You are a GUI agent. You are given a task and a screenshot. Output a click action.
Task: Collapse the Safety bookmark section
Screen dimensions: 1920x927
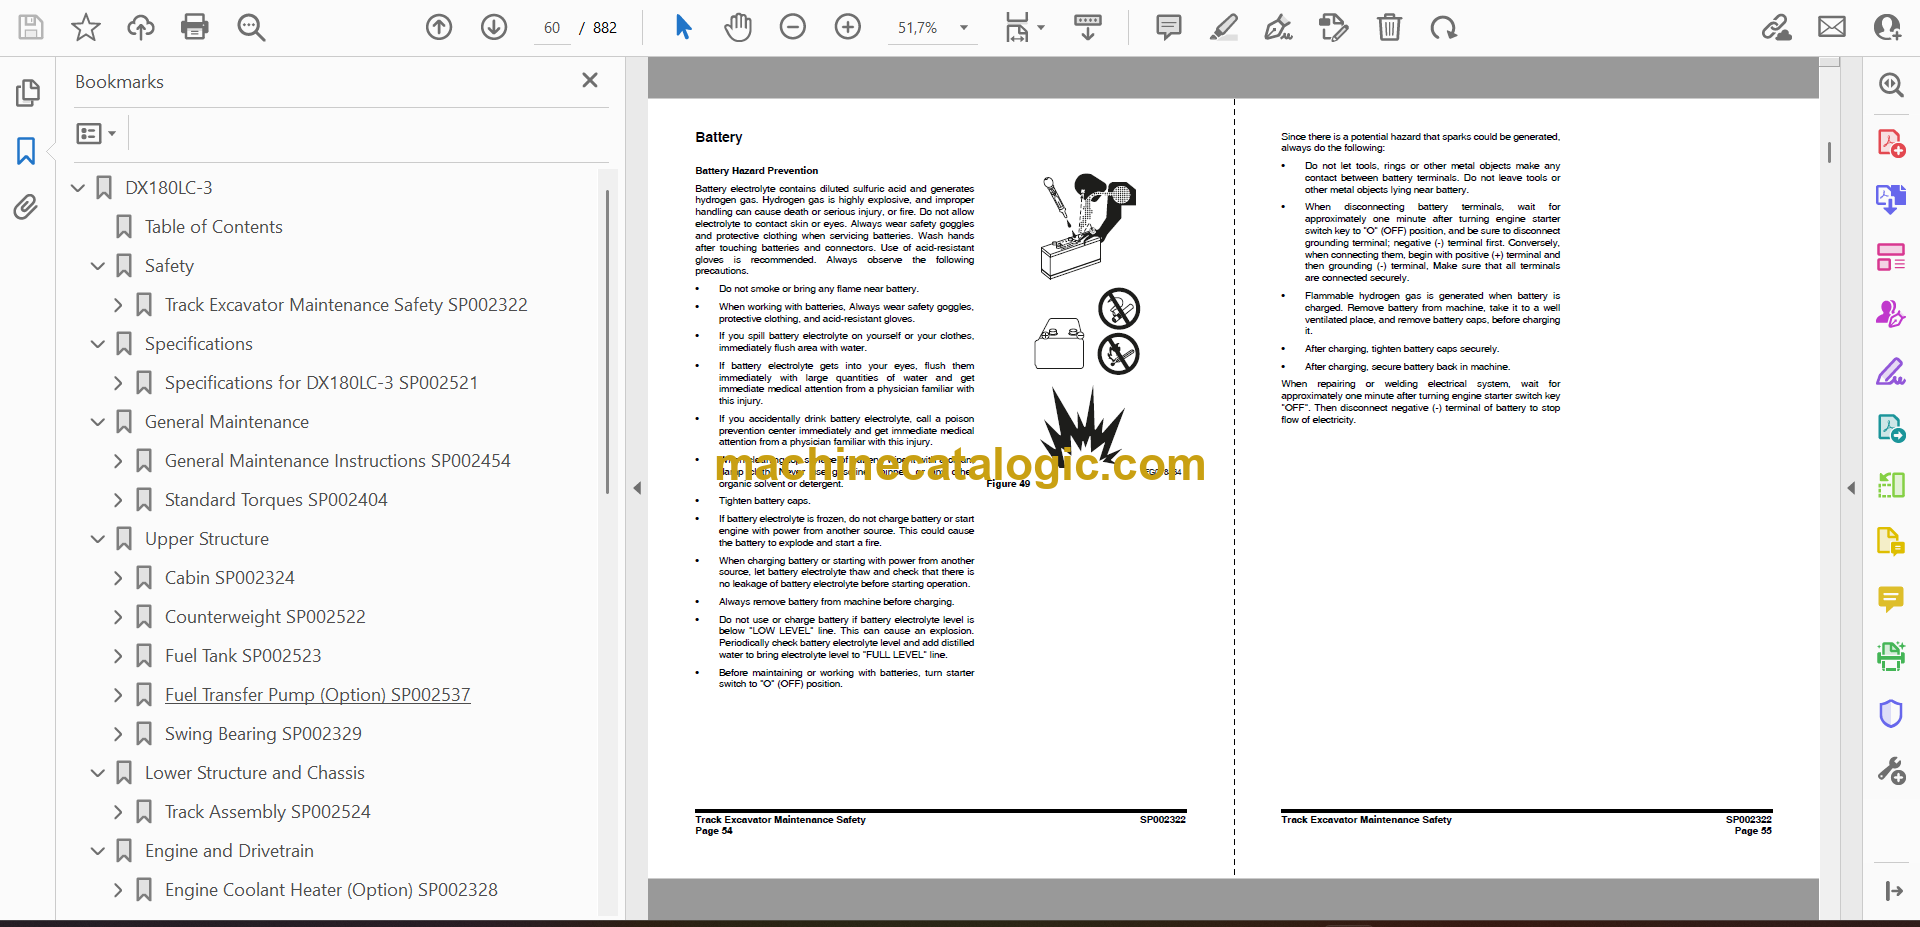pyautogui.click(x=98, y=266)
